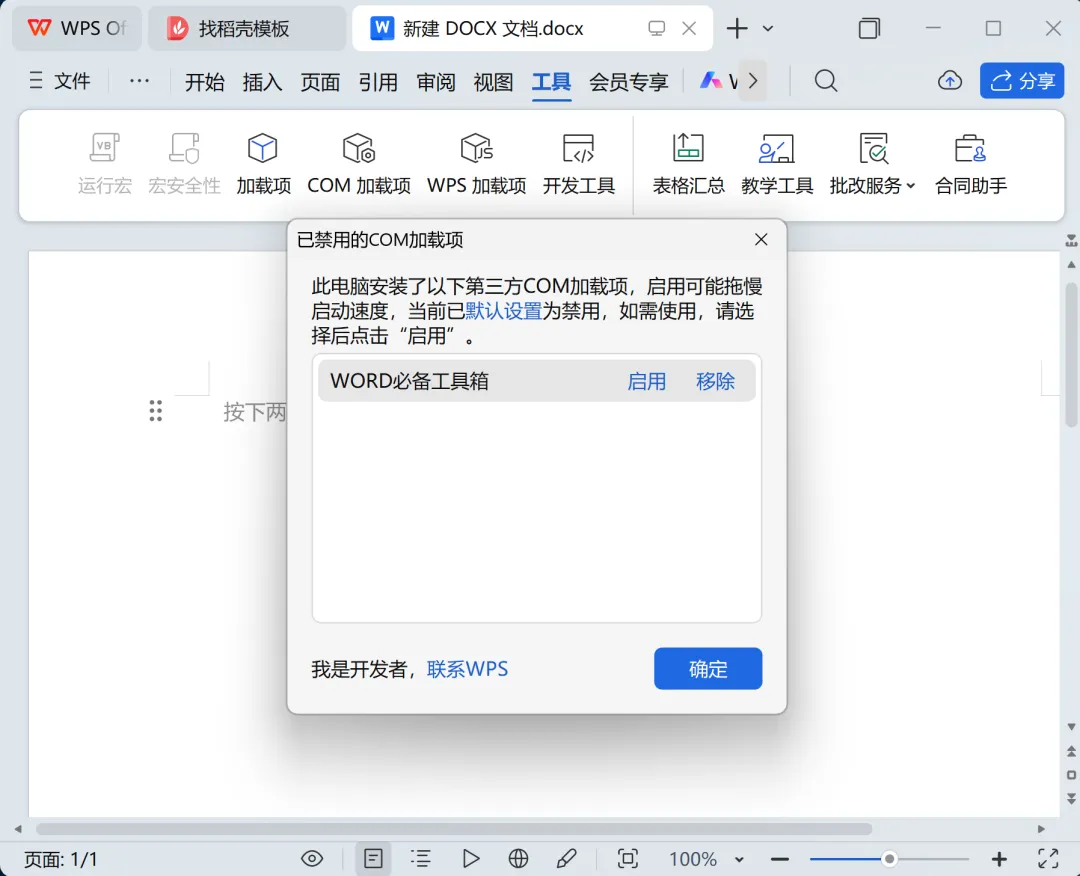
Task: Open 教学工具 in the ribbon
Action: [x=777, y=163]
